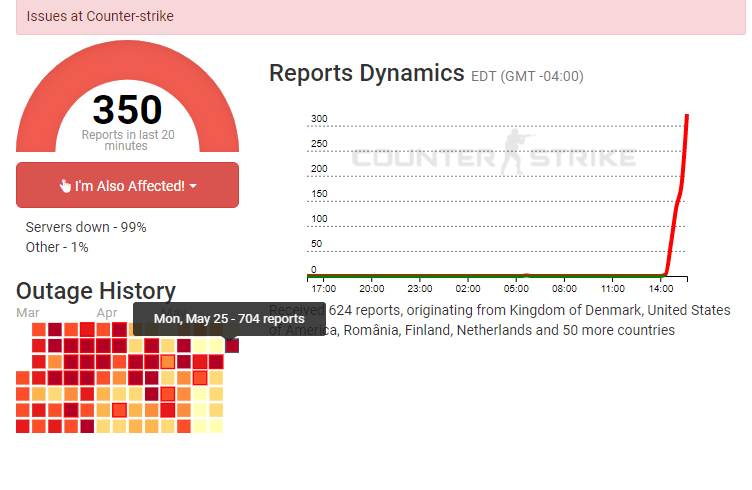This screenshot has width=752, height=490.
Task: Click the 17:00 time axis label
Action: pyautogui.click(x=324, y=289)
